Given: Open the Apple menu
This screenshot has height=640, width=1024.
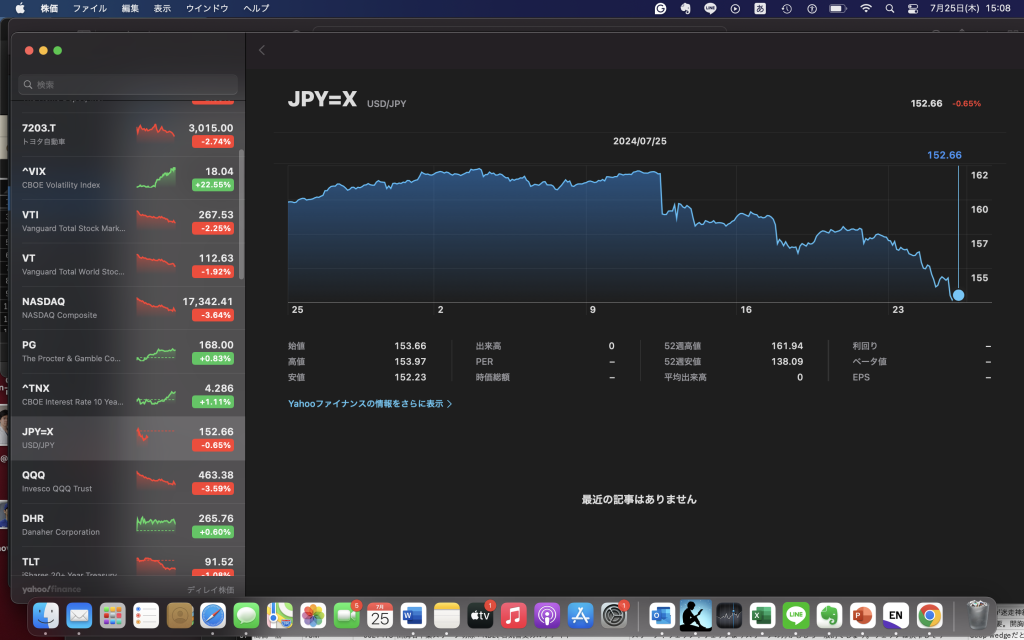Looking at the screenshot, I should click(20, 8).
